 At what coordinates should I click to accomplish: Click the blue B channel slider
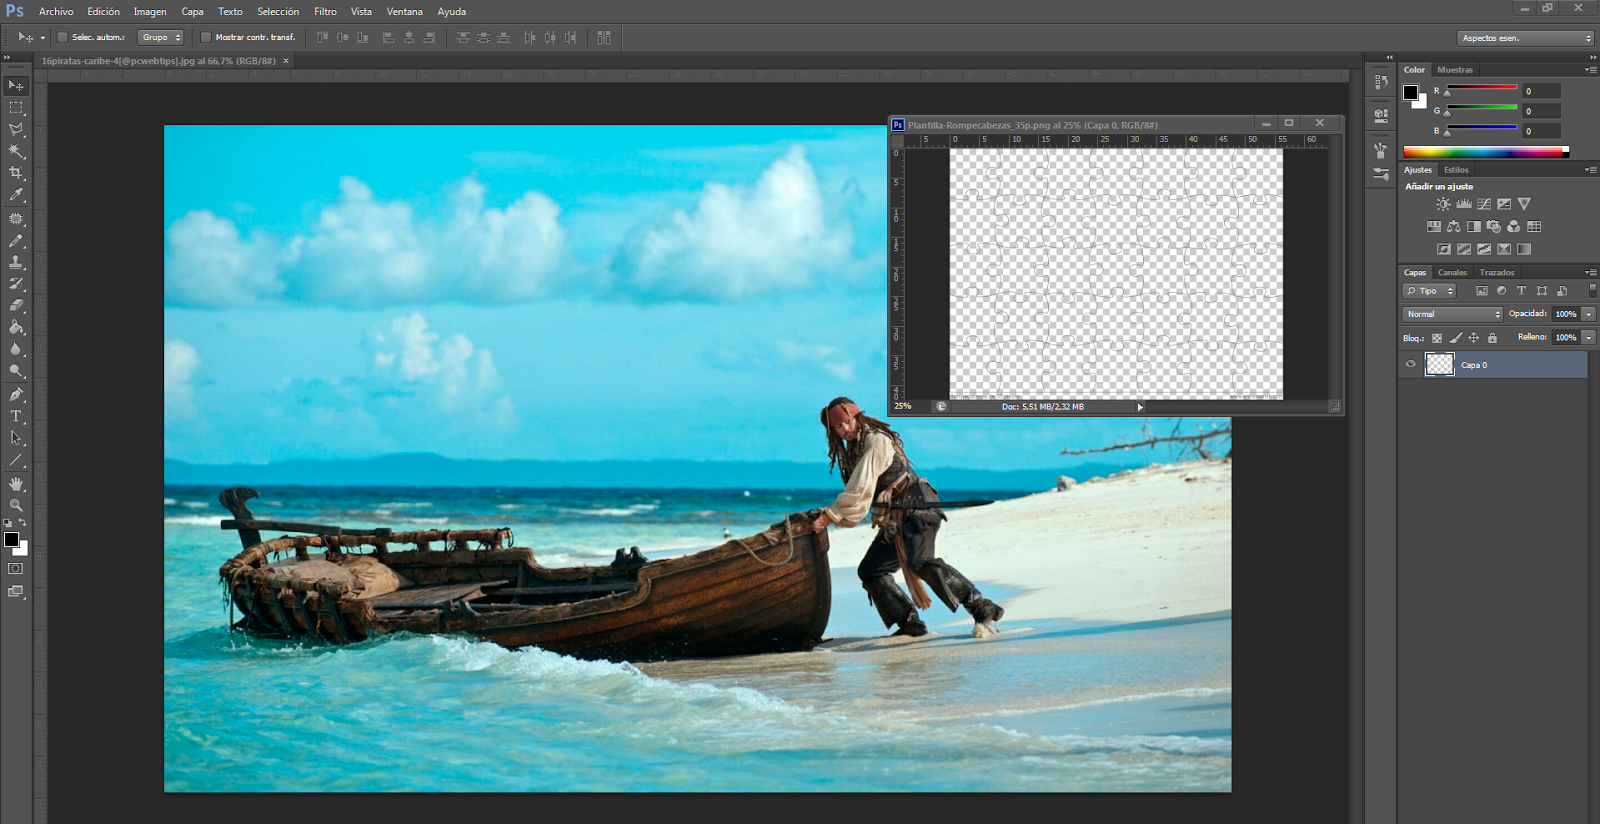coord(1482,129)
